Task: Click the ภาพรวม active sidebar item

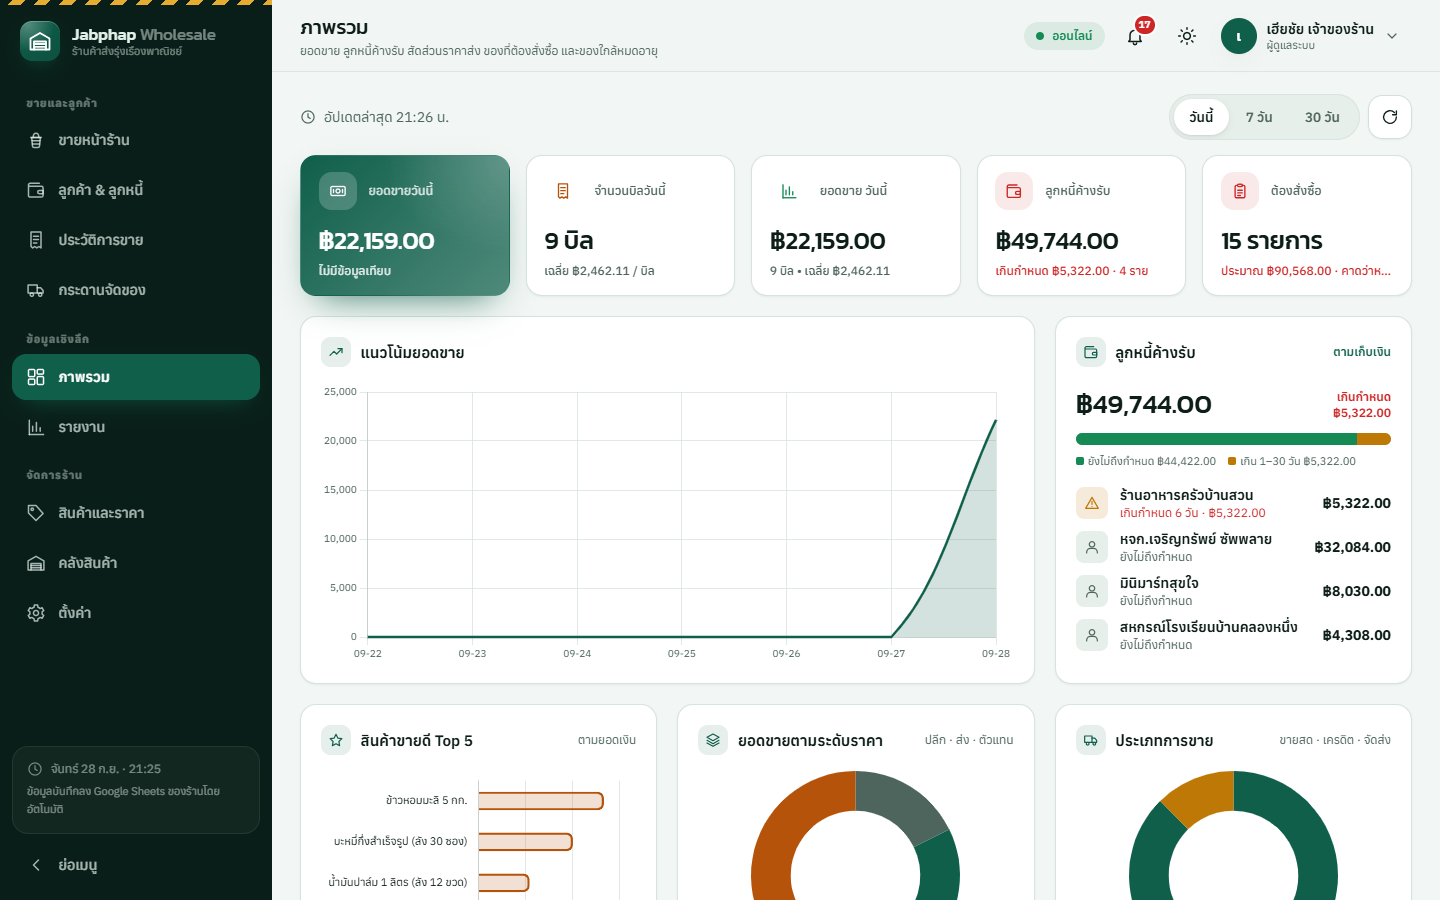Action: coord(136,377)
